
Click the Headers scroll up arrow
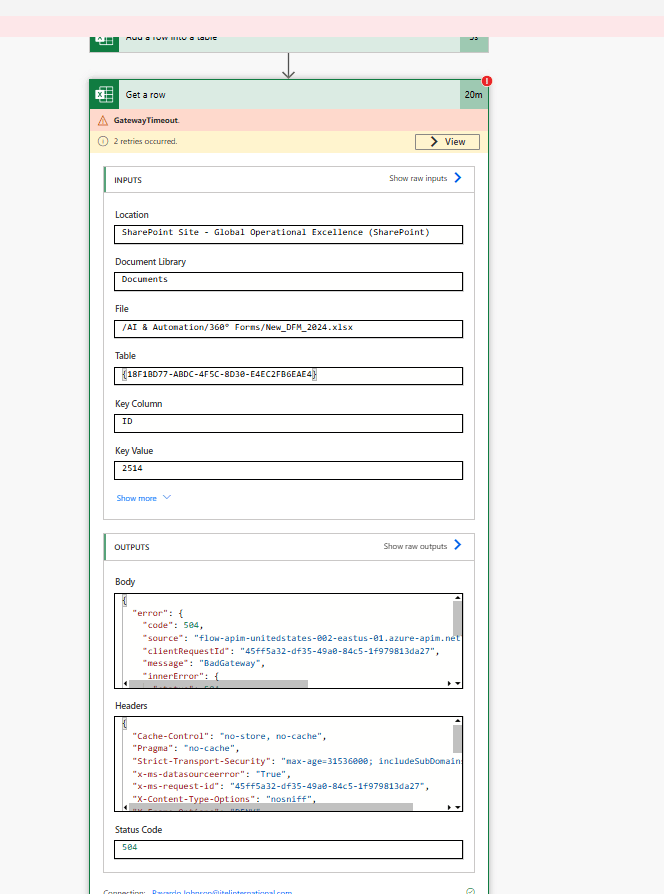[x=458, y=721]
